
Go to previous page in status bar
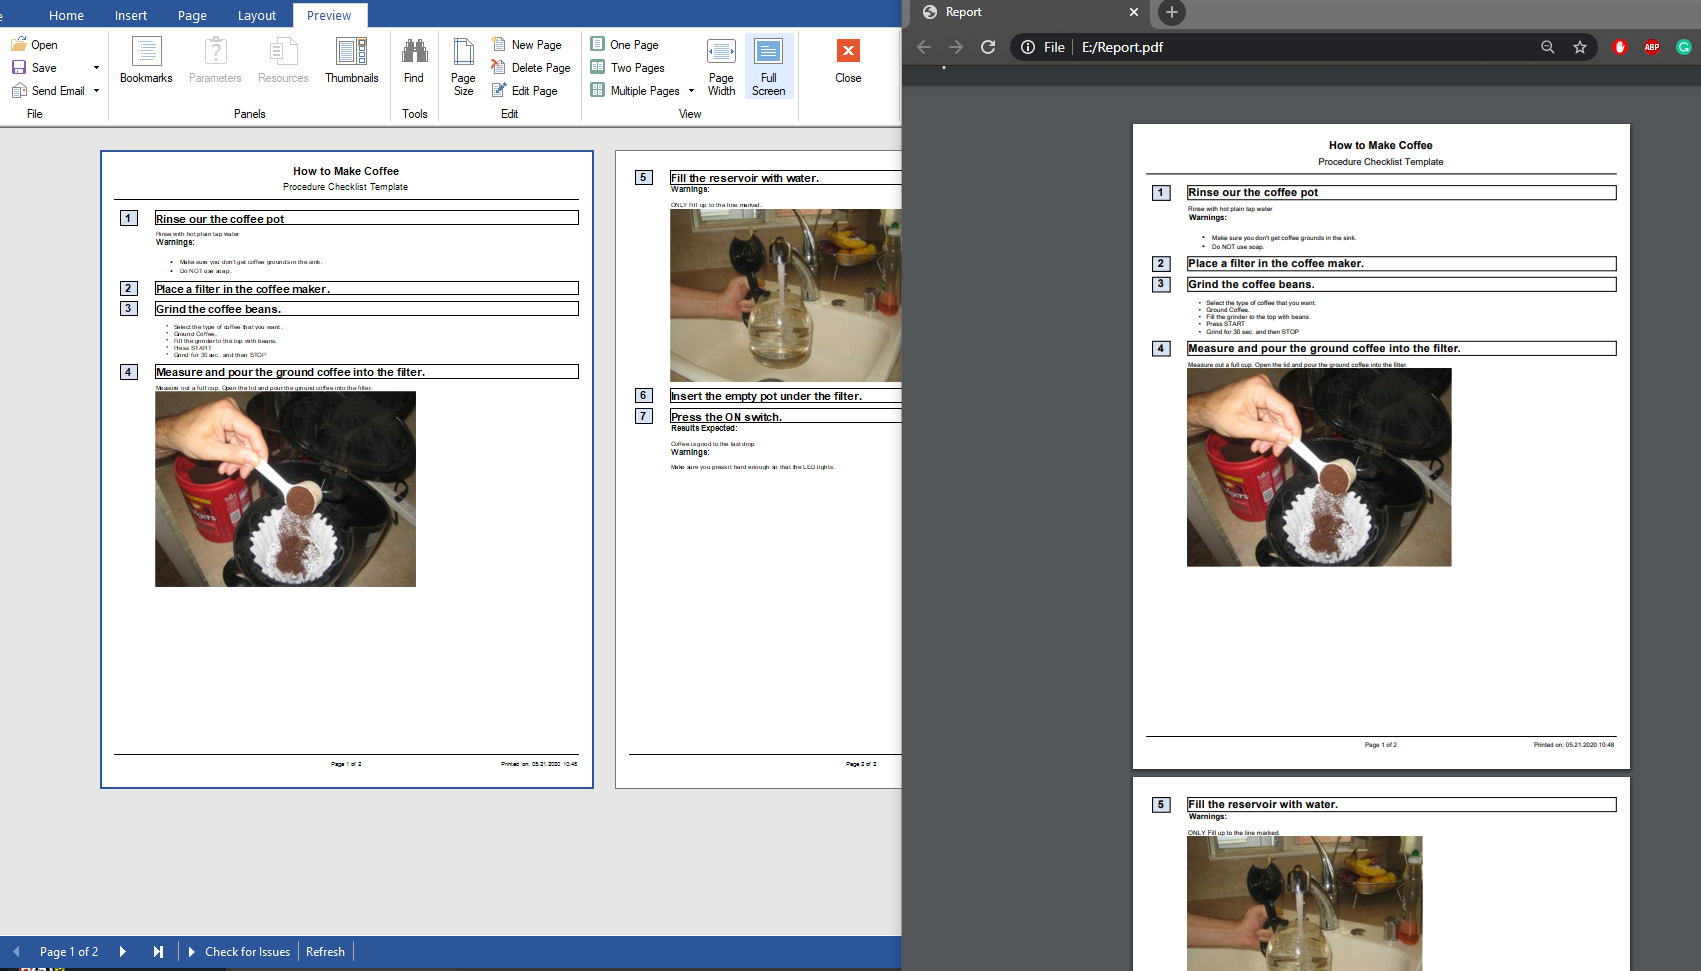16,951
